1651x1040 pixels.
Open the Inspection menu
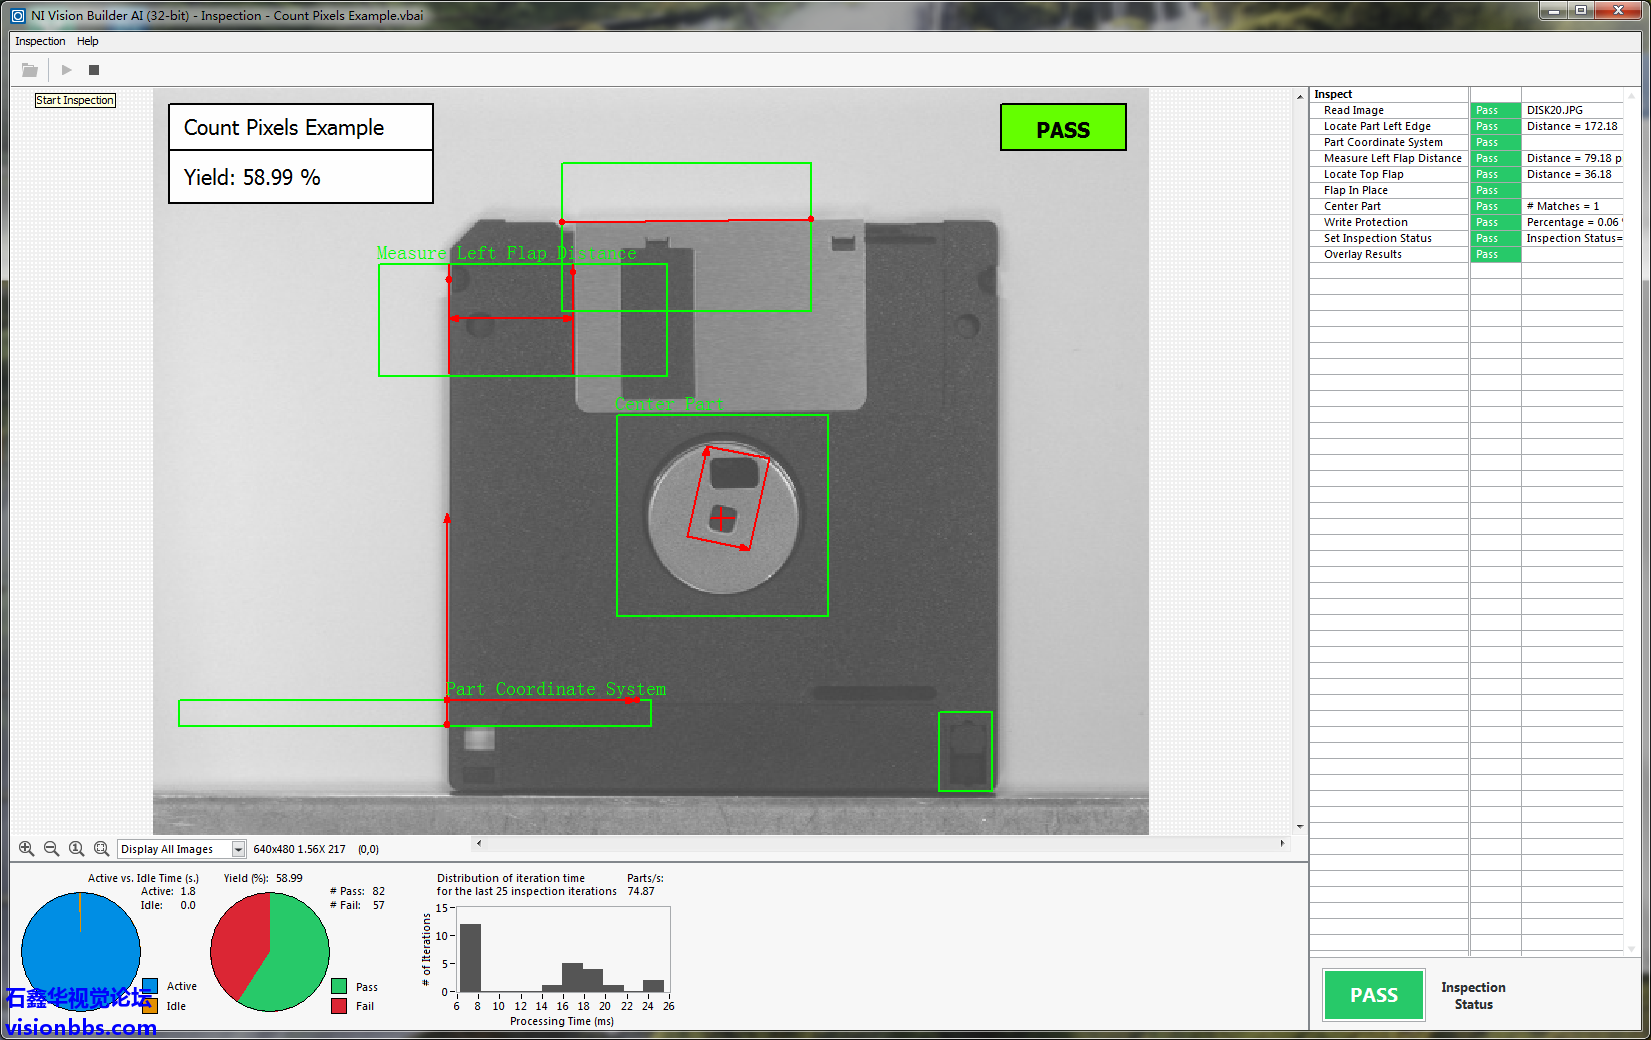(40, 41)
